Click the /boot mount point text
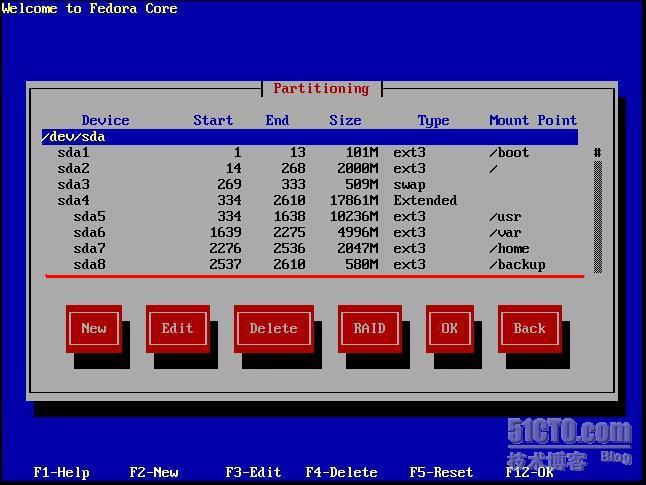The width and height of the screenshot is (646, 485). 509,153
